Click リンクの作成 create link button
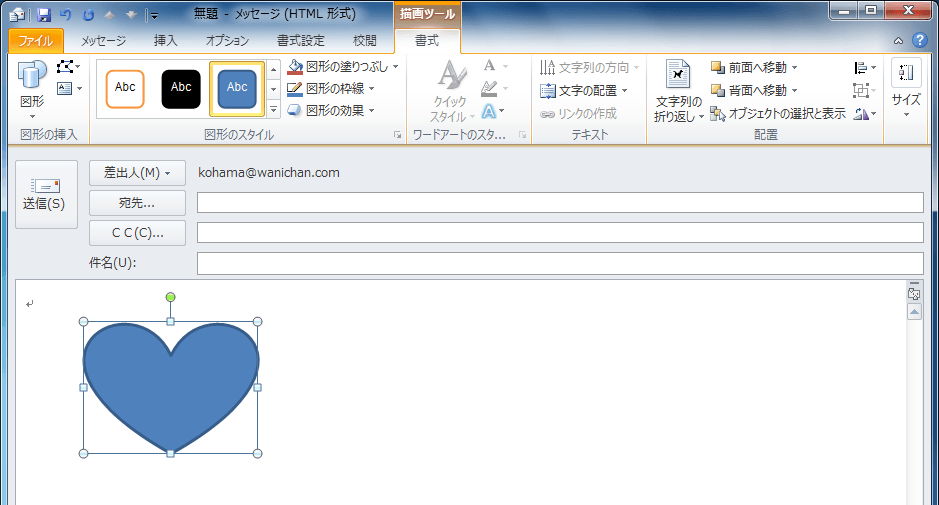Image resolution: width=939 pixels, height=505 pixels. click(578, 114)
